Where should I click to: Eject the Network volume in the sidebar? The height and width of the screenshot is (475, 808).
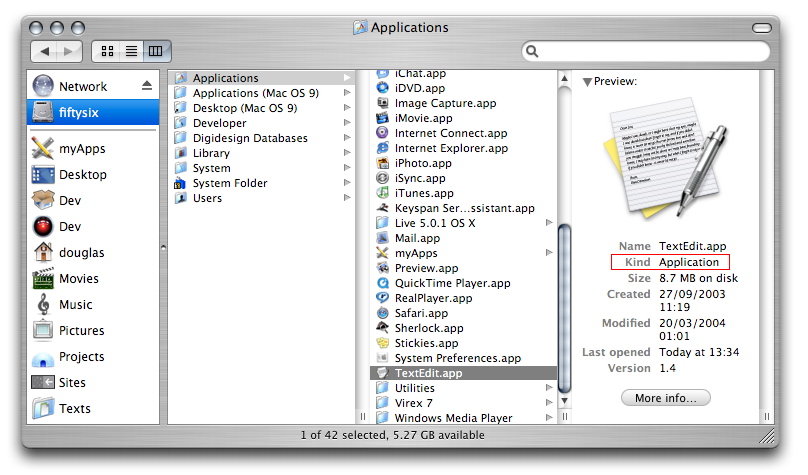(x=147, y=86)
